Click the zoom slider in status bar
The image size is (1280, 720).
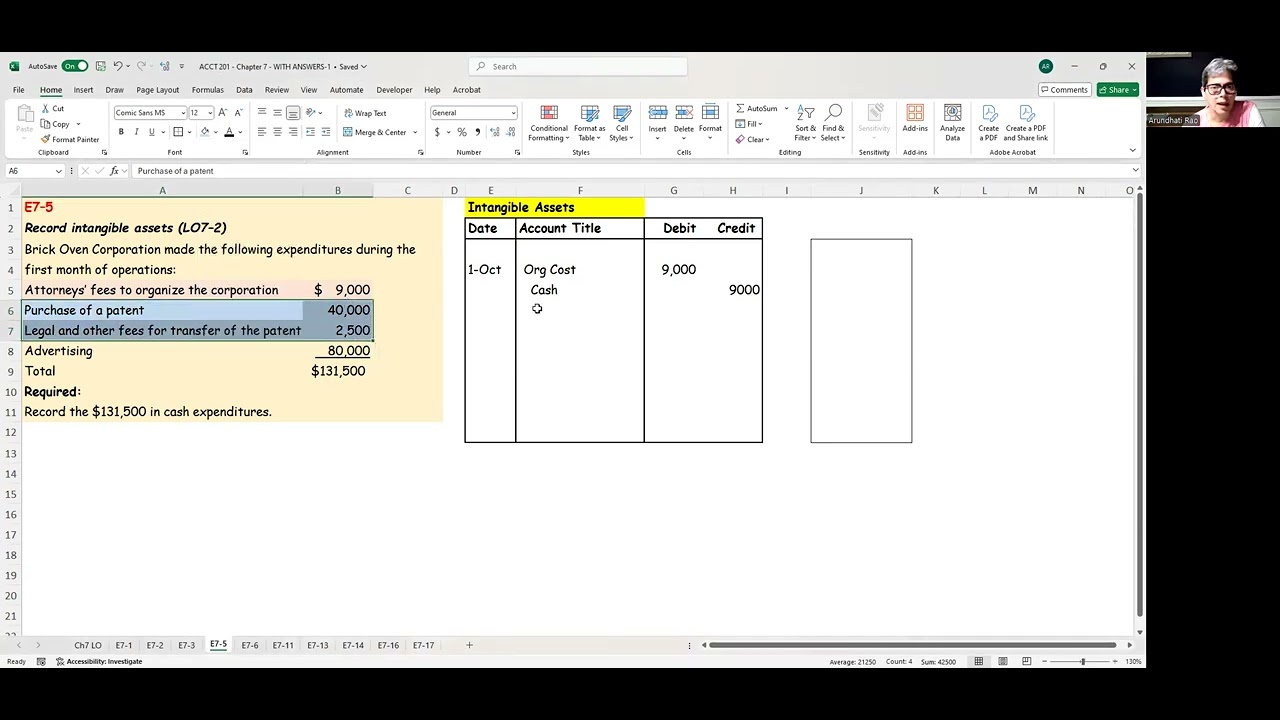1083,662
